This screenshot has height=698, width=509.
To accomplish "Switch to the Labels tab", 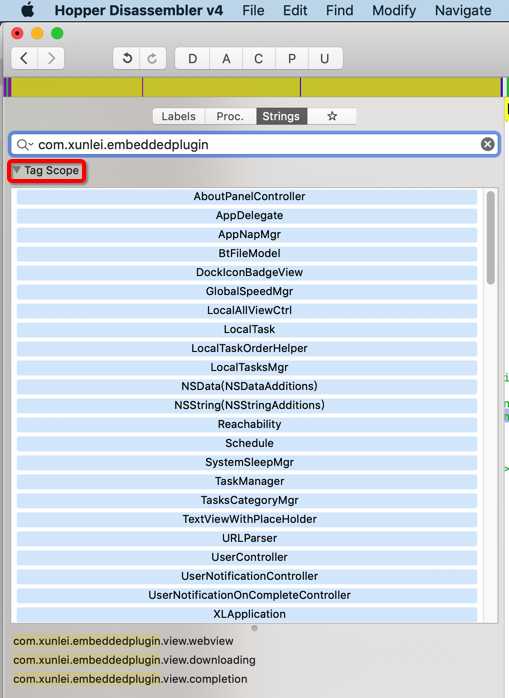I will click(179, 116).
